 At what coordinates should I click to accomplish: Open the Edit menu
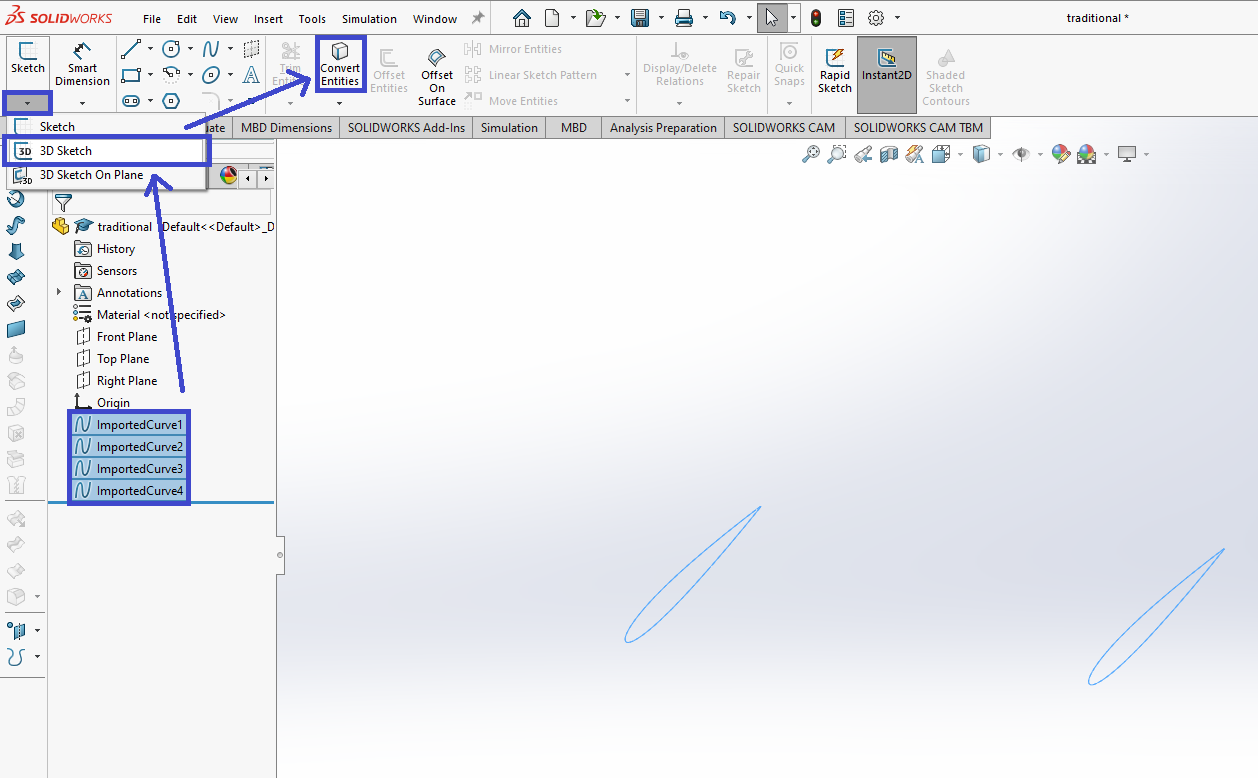click(x=187, y=19)
